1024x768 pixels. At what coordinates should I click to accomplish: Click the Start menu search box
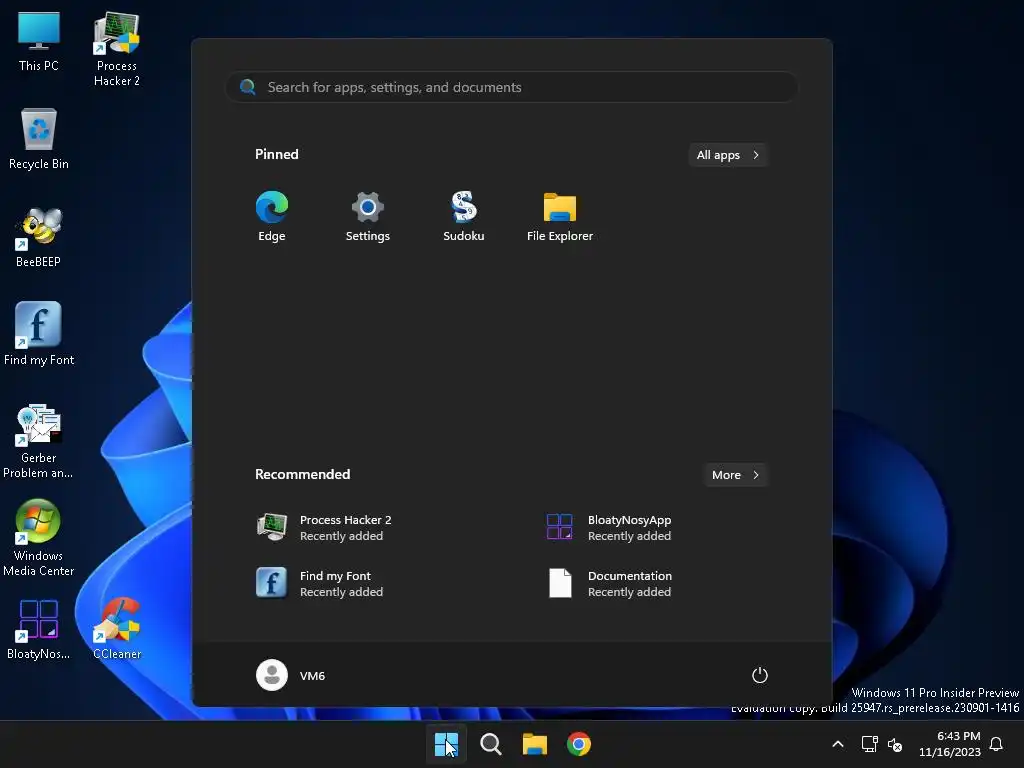tap(512, 87)
